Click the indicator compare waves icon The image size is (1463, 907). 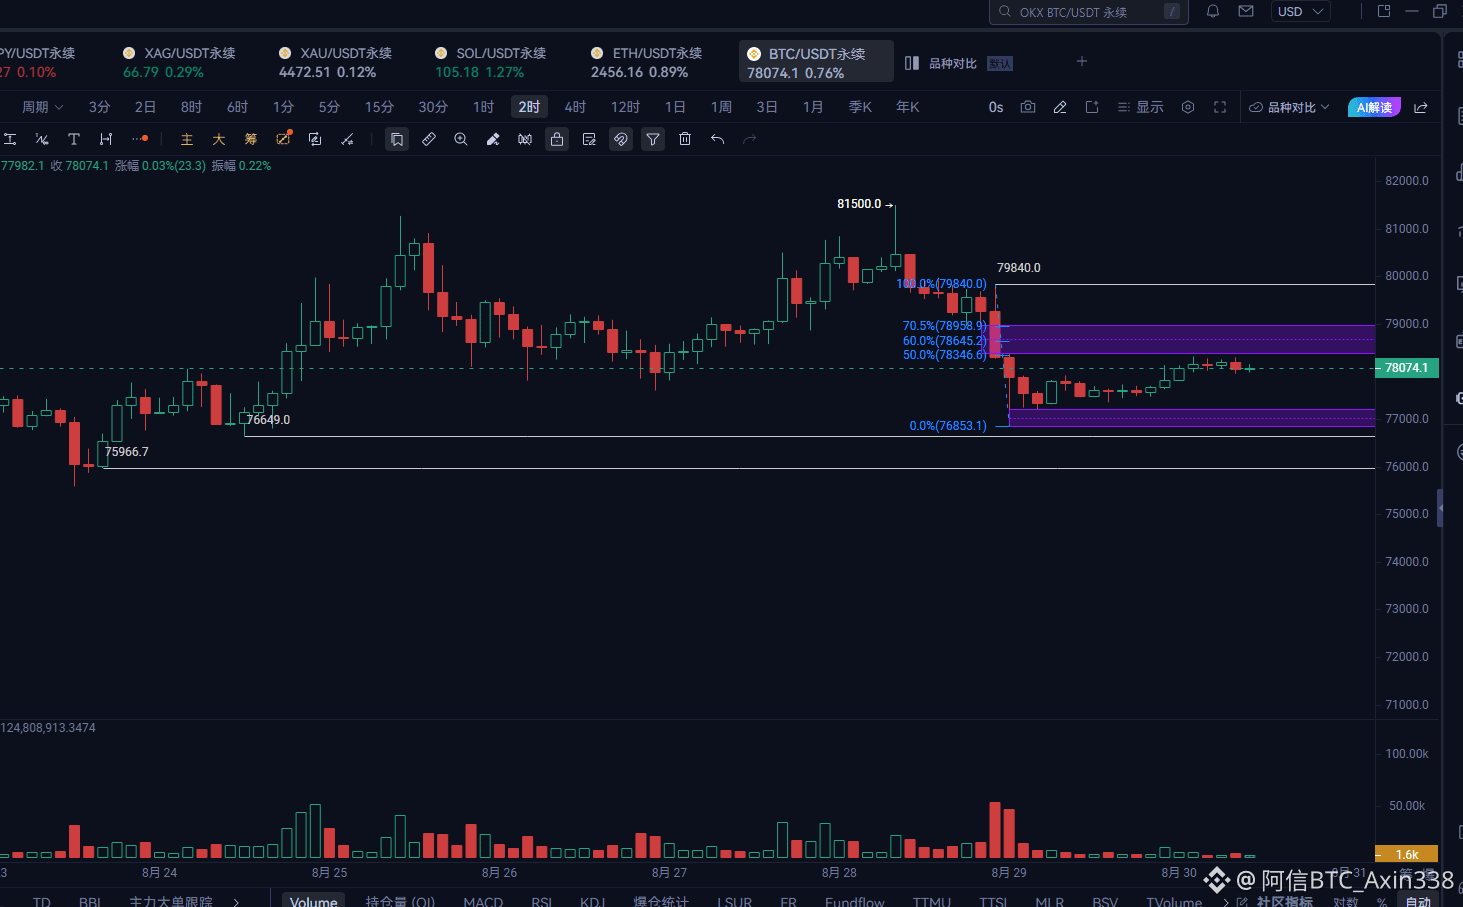point(525,139)
